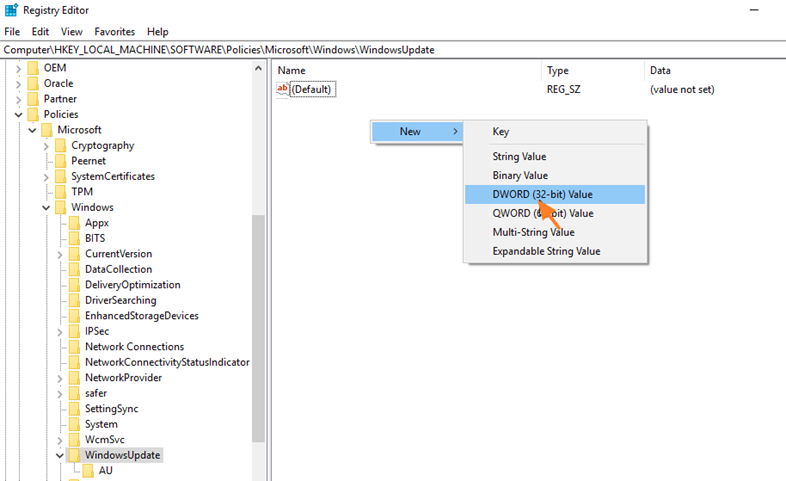
Task: Choose Multi-String Value in submenu
Action: (x=555, y=232)
